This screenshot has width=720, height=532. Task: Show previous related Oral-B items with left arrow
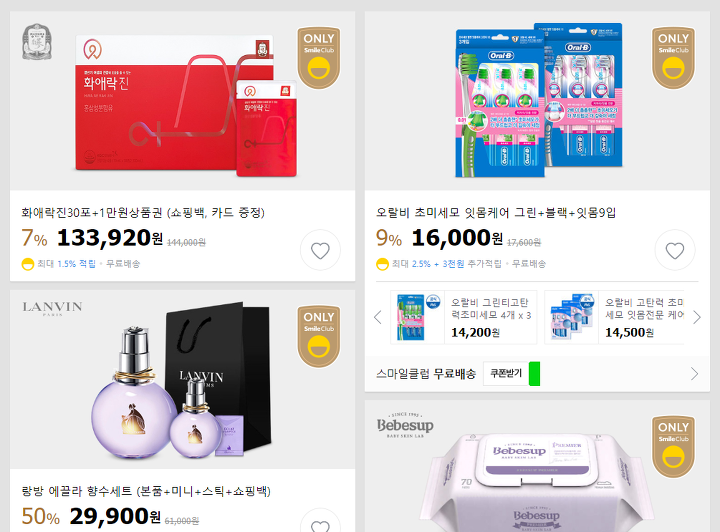click(378, 317)
